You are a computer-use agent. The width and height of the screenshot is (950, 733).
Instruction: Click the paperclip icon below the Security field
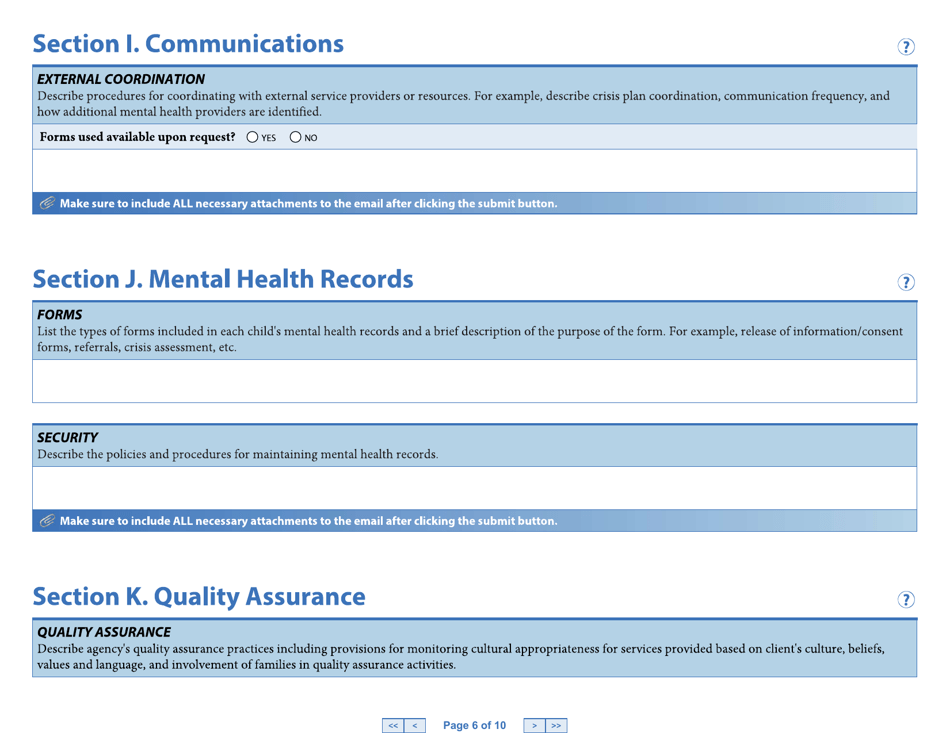click(48, 521)
